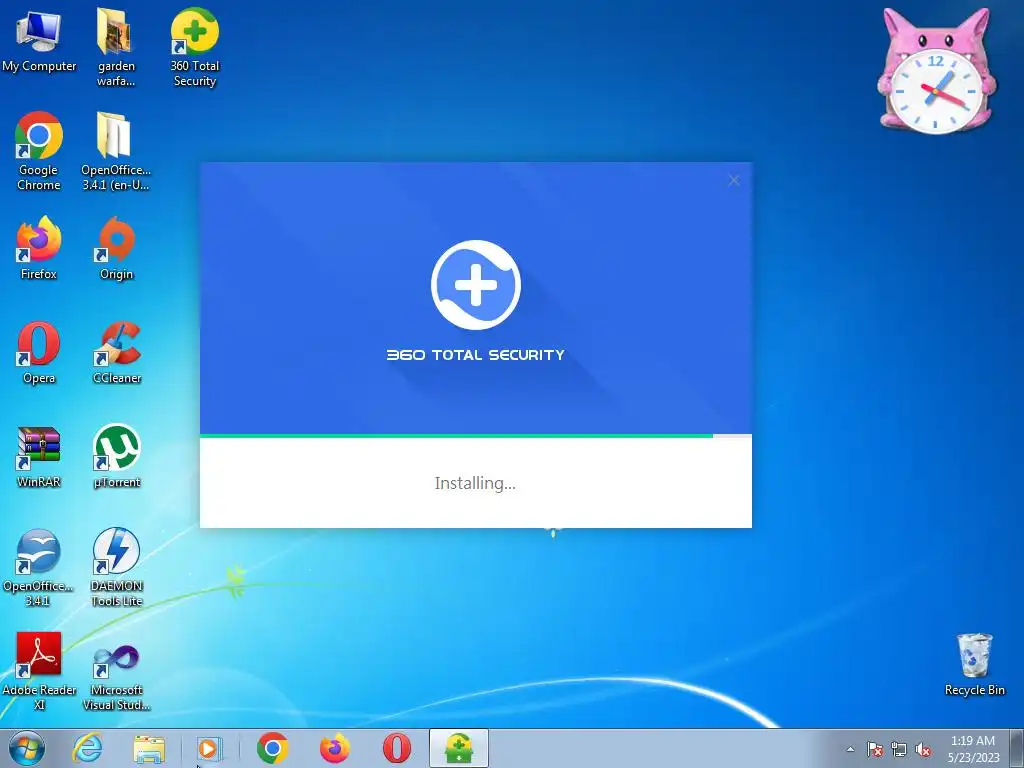
Task: Select the Opera desktop shortcut
Action: click(39, 353)
